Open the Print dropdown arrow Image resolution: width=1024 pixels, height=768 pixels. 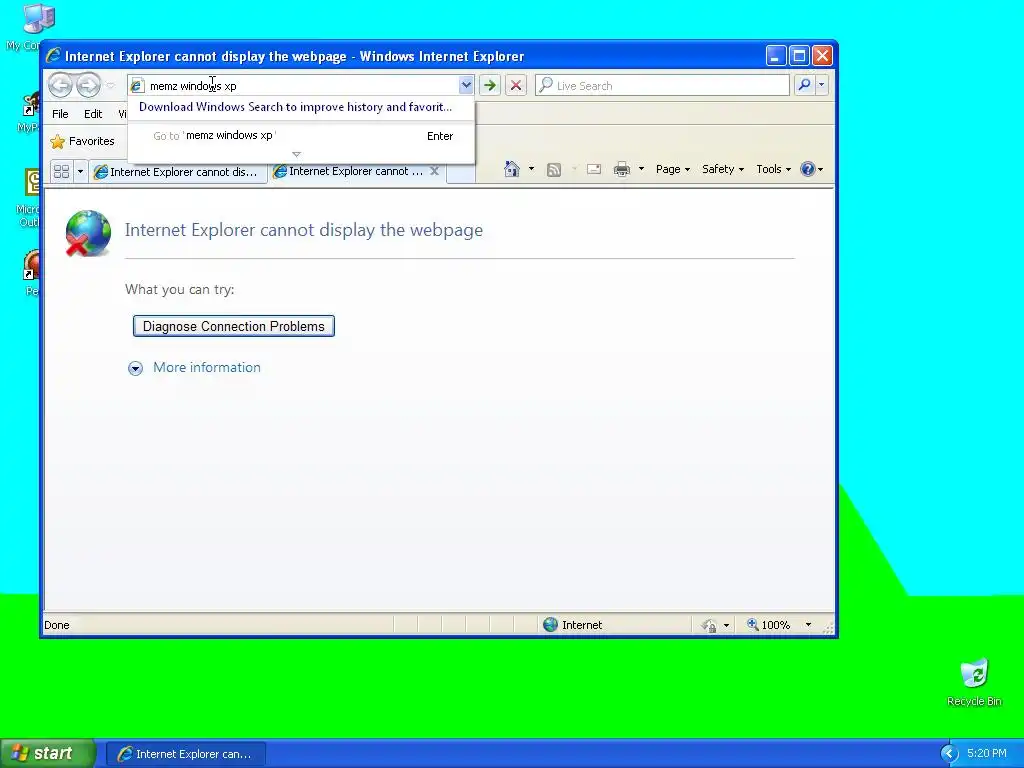(641, 169)
